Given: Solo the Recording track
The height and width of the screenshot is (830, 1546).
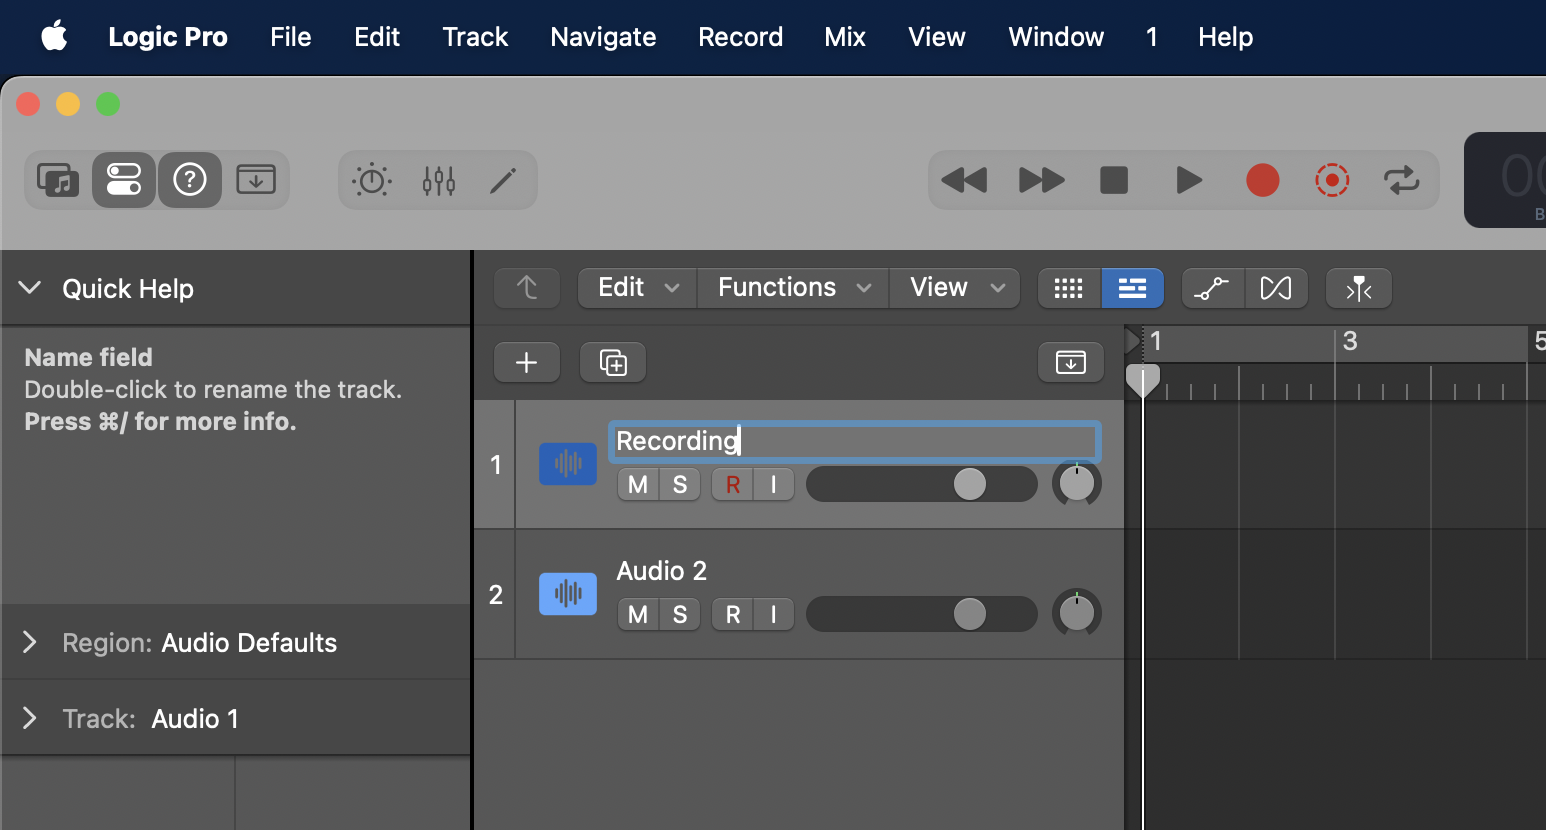Looking at the screenshot, I should (x=680, y=484).
